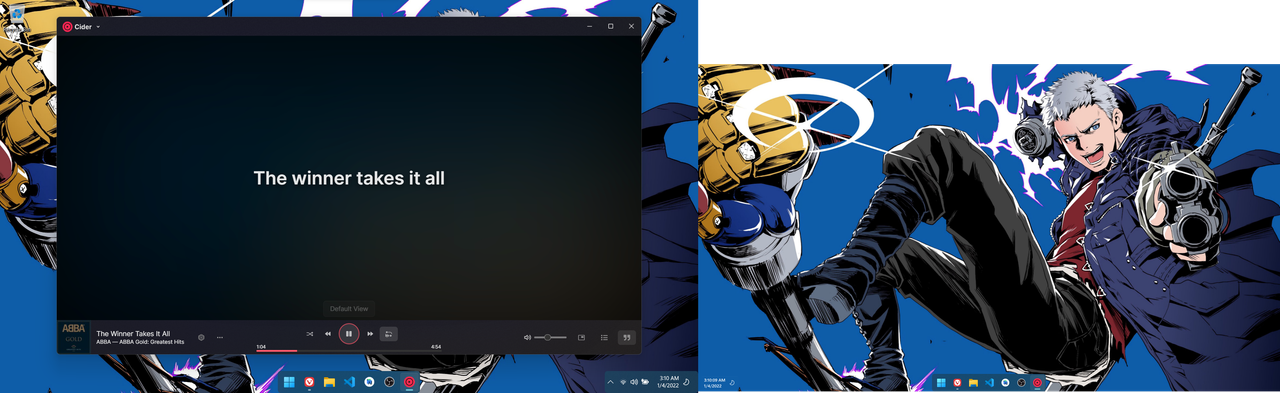
Task: Click the gear icon beside song title
Action: pos(201,337)
